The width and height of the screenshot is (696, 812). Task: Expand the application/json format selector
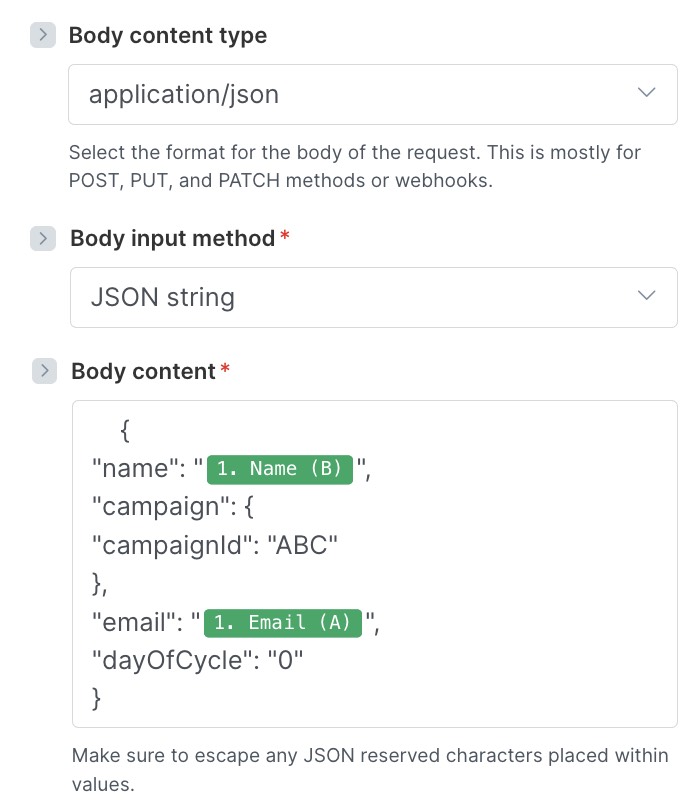(372, 93)
